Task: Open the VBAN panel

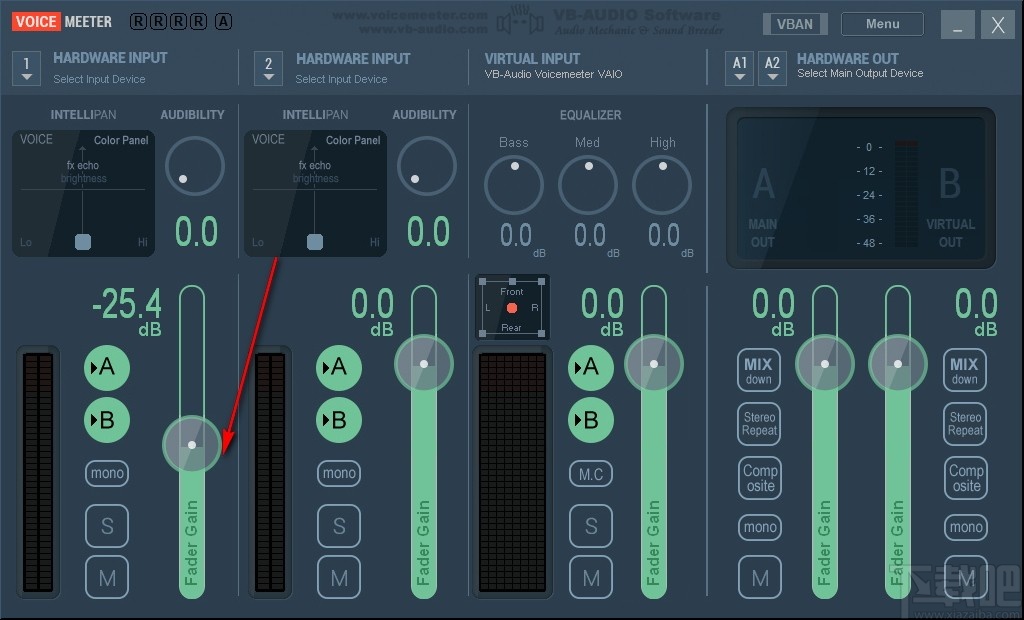Action: (x=795, y=23)
